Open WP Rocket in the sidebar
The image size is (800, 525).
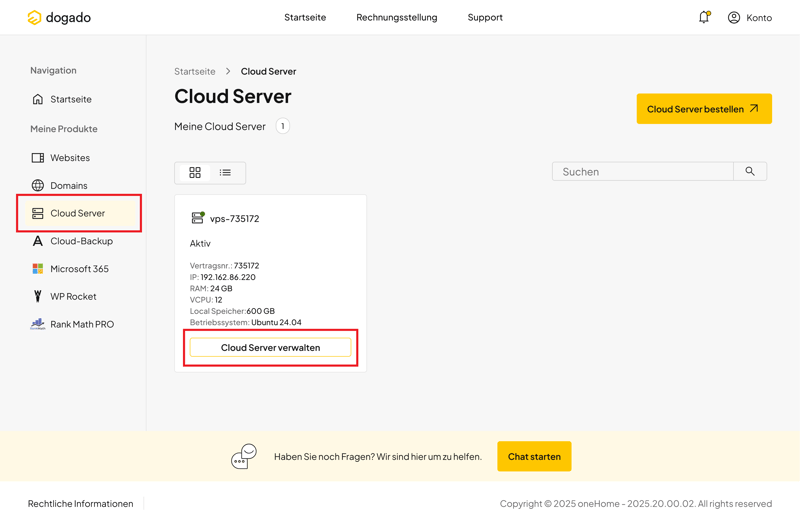tap(73, 297)
